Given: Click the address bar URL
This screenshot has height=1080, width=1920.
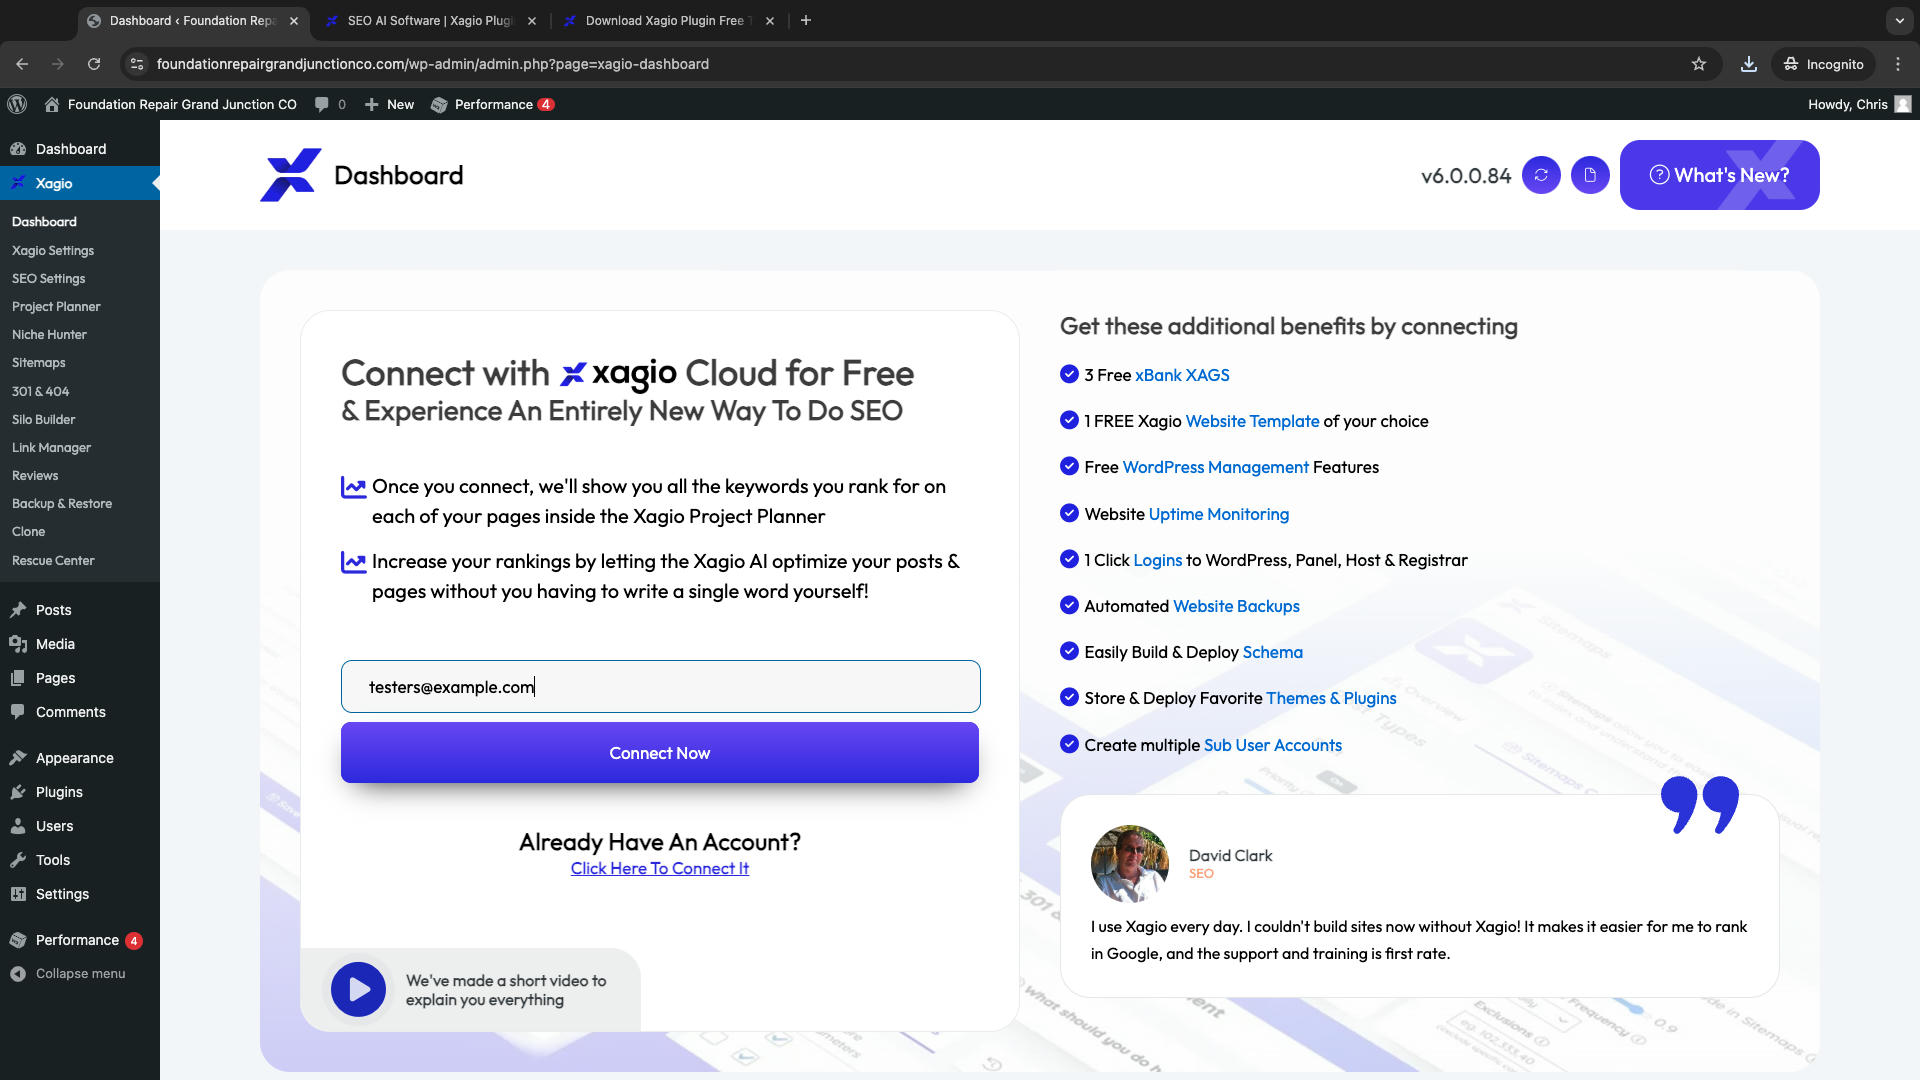Looking at the screenshot, I should [x=433, y=64].
